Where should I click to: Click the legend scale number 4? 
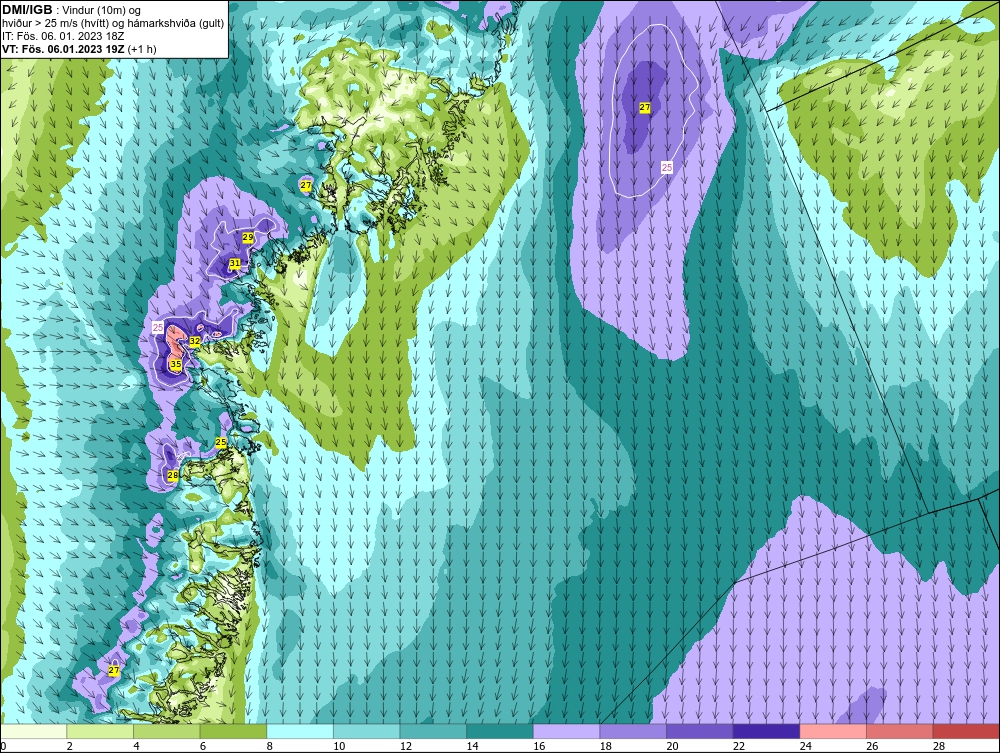136,746
